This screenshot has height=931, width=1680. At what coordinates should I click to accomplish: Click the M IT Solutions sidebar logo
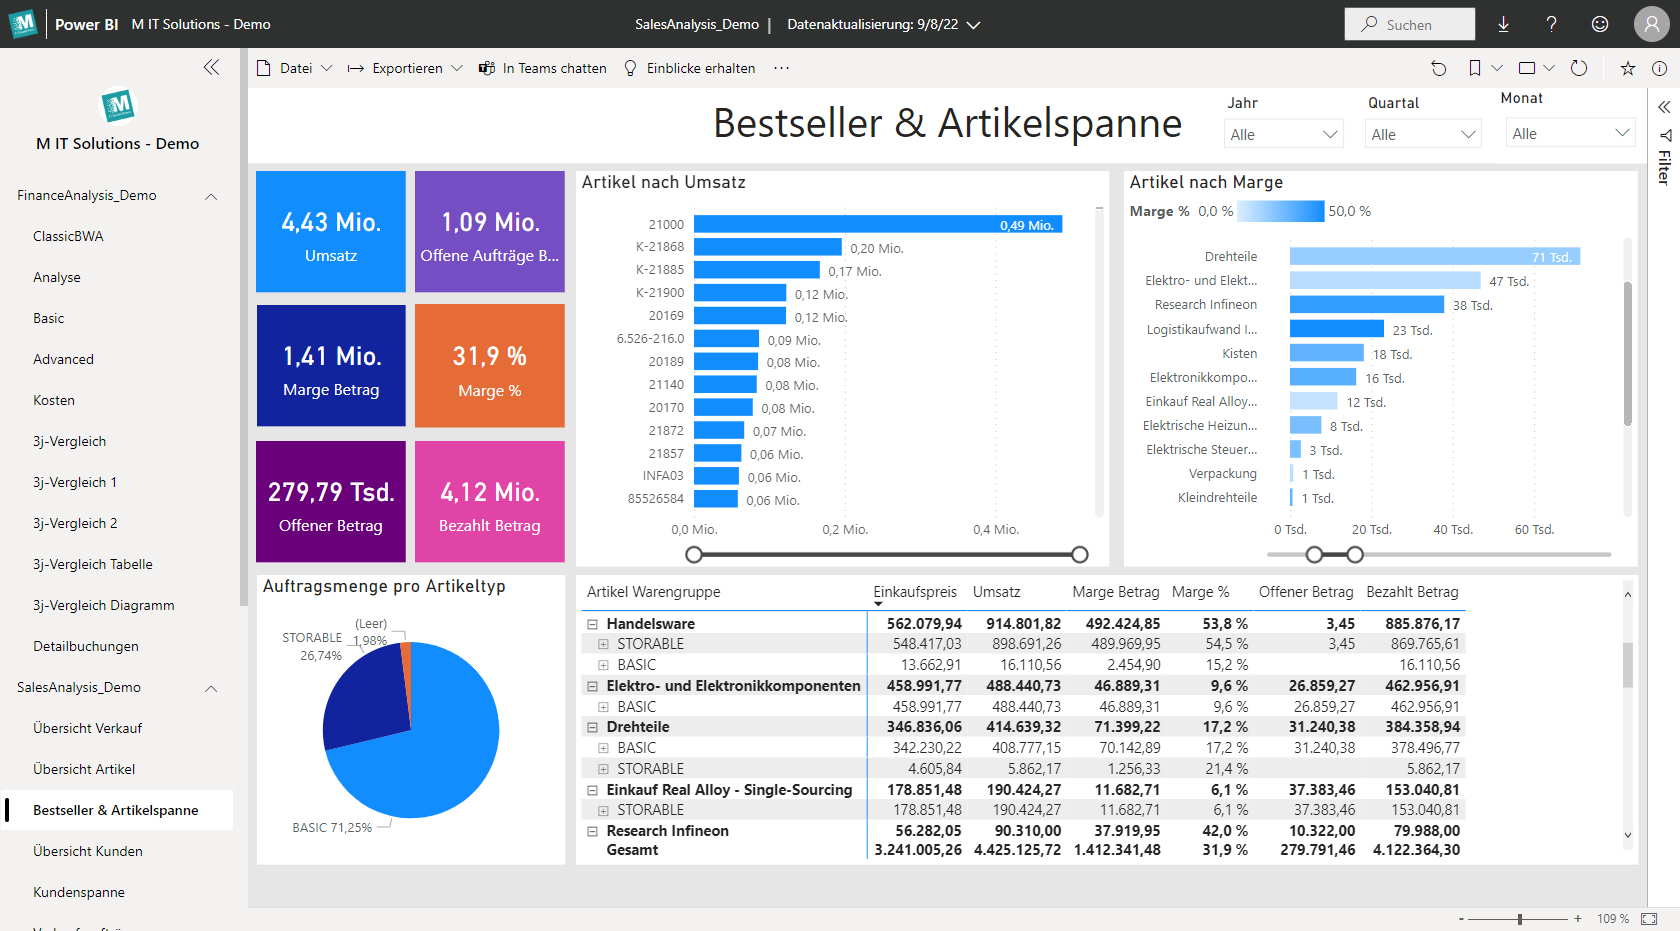(118, 105)
